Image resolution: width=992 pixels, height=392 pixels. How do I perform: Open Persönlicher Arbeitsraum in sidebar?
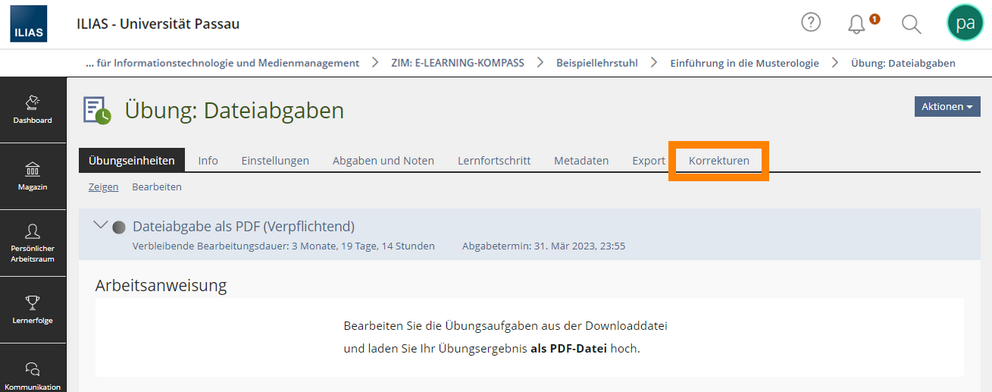coord(33,243)
